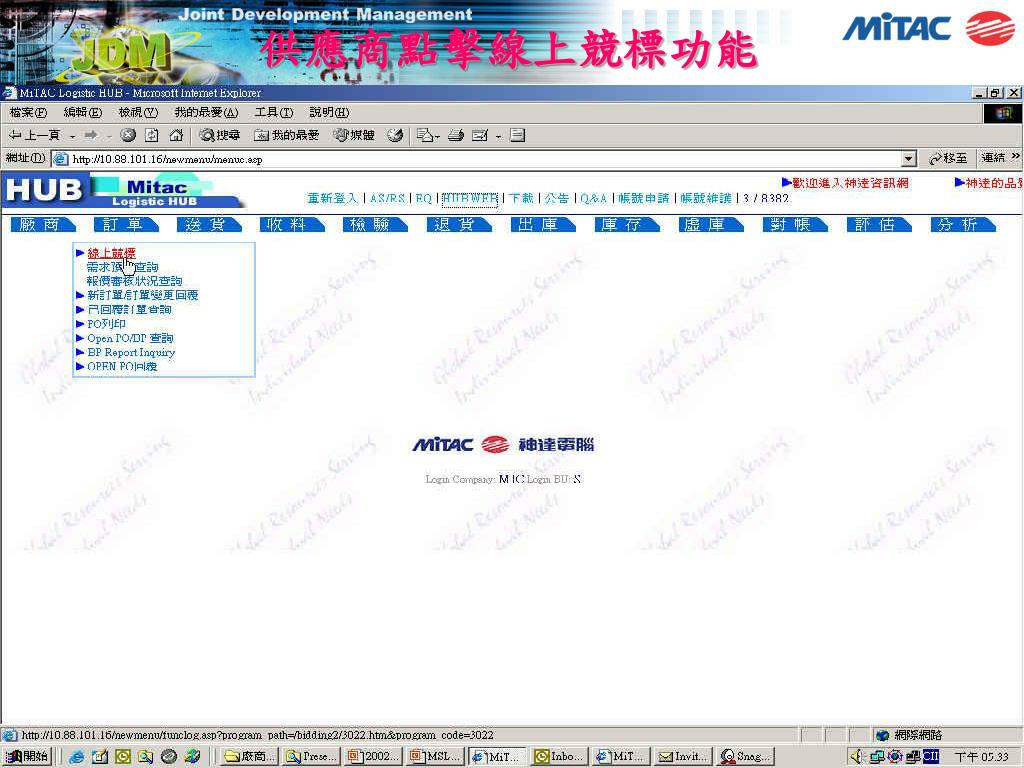Click the Edit page toolbar icon
Image resolution: width=1024 pixels, height=768 pixels.
[480, 135]
